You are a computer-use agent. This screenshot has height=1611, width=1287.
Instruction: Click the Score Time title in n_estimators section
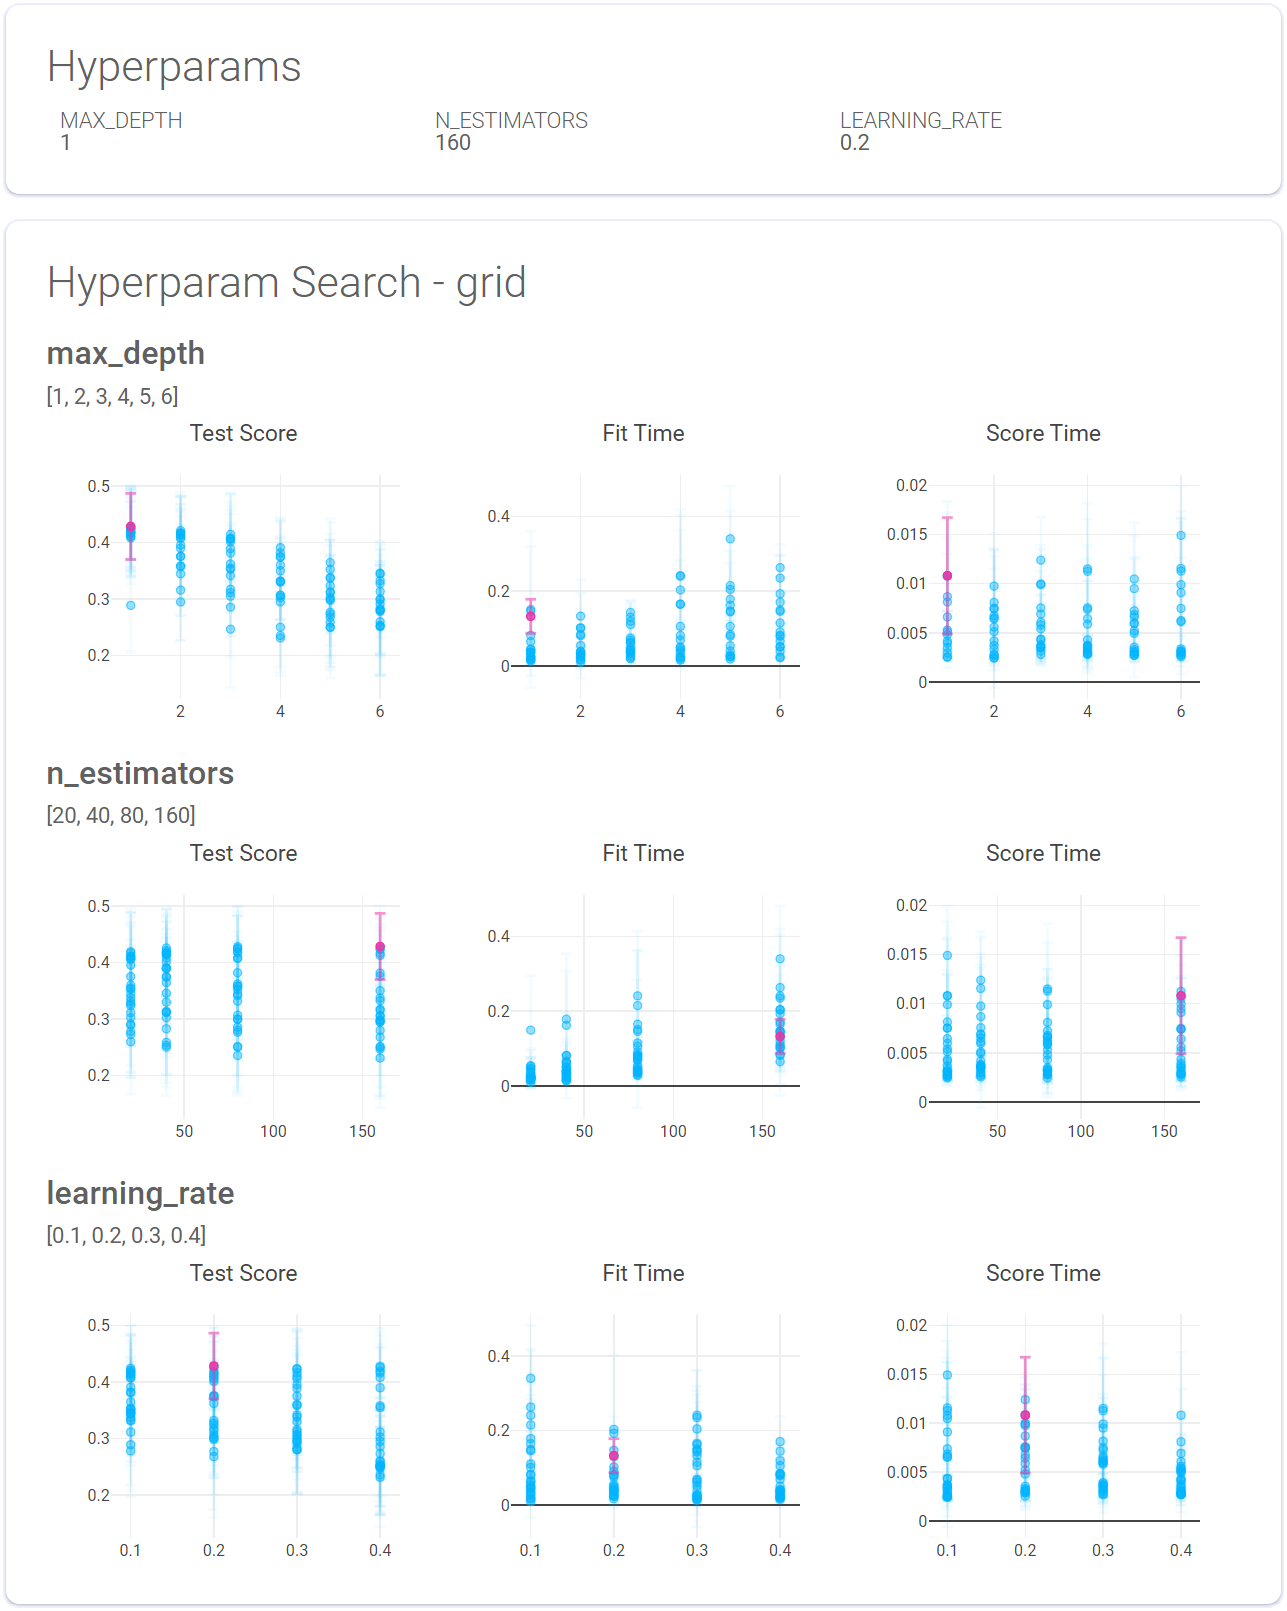pos(1044,854)
